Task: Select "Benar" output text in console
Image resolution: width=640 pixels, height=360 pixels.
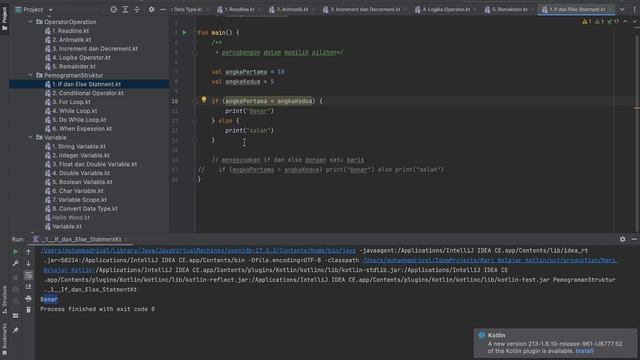Action: [x=49, y=299]
